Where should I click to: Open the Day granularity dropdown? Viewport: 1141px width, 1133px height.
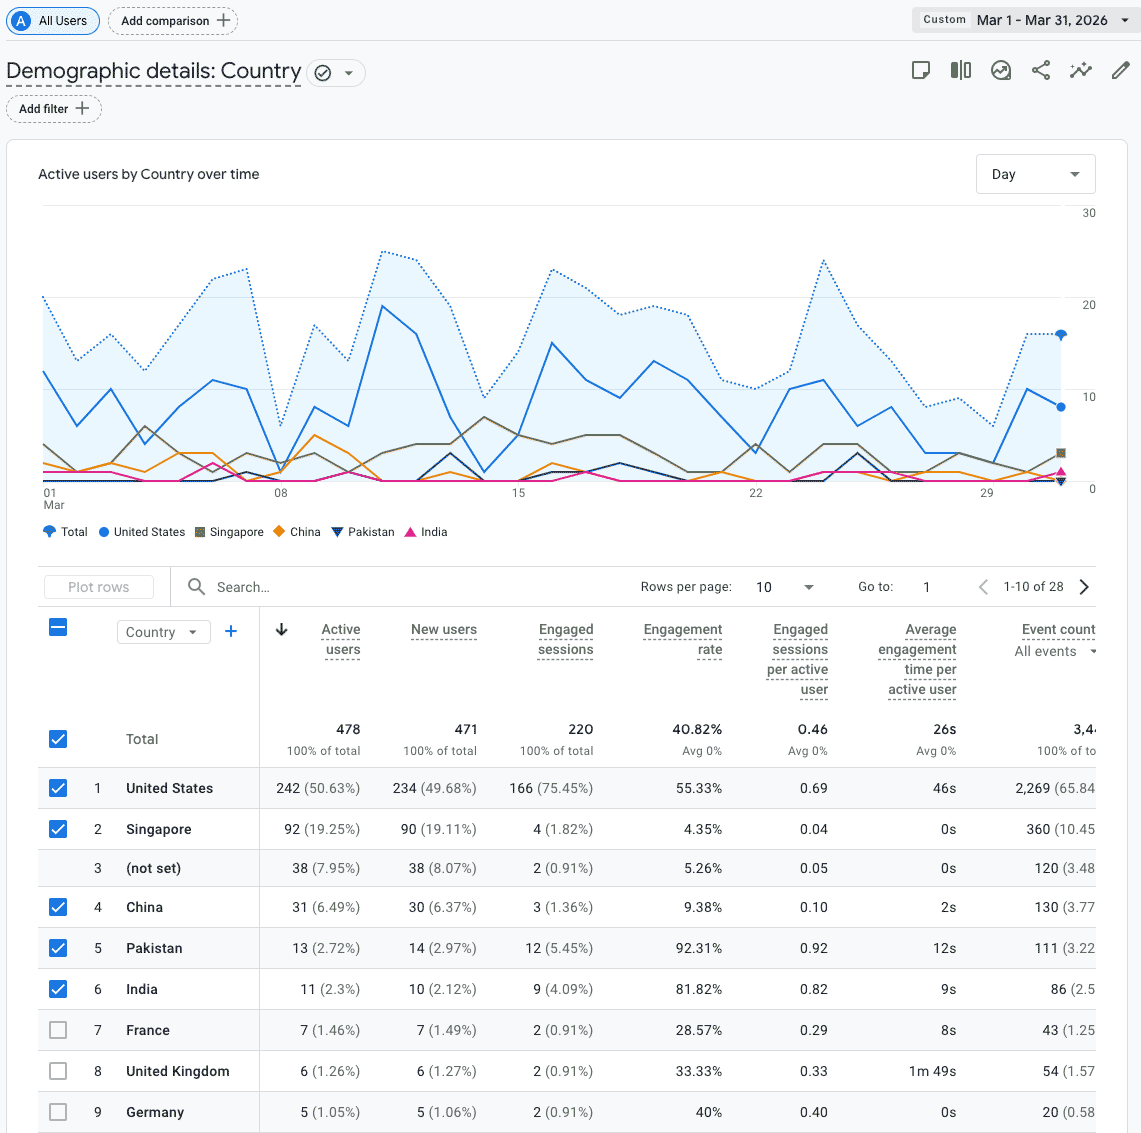(x=1035, y=174)
